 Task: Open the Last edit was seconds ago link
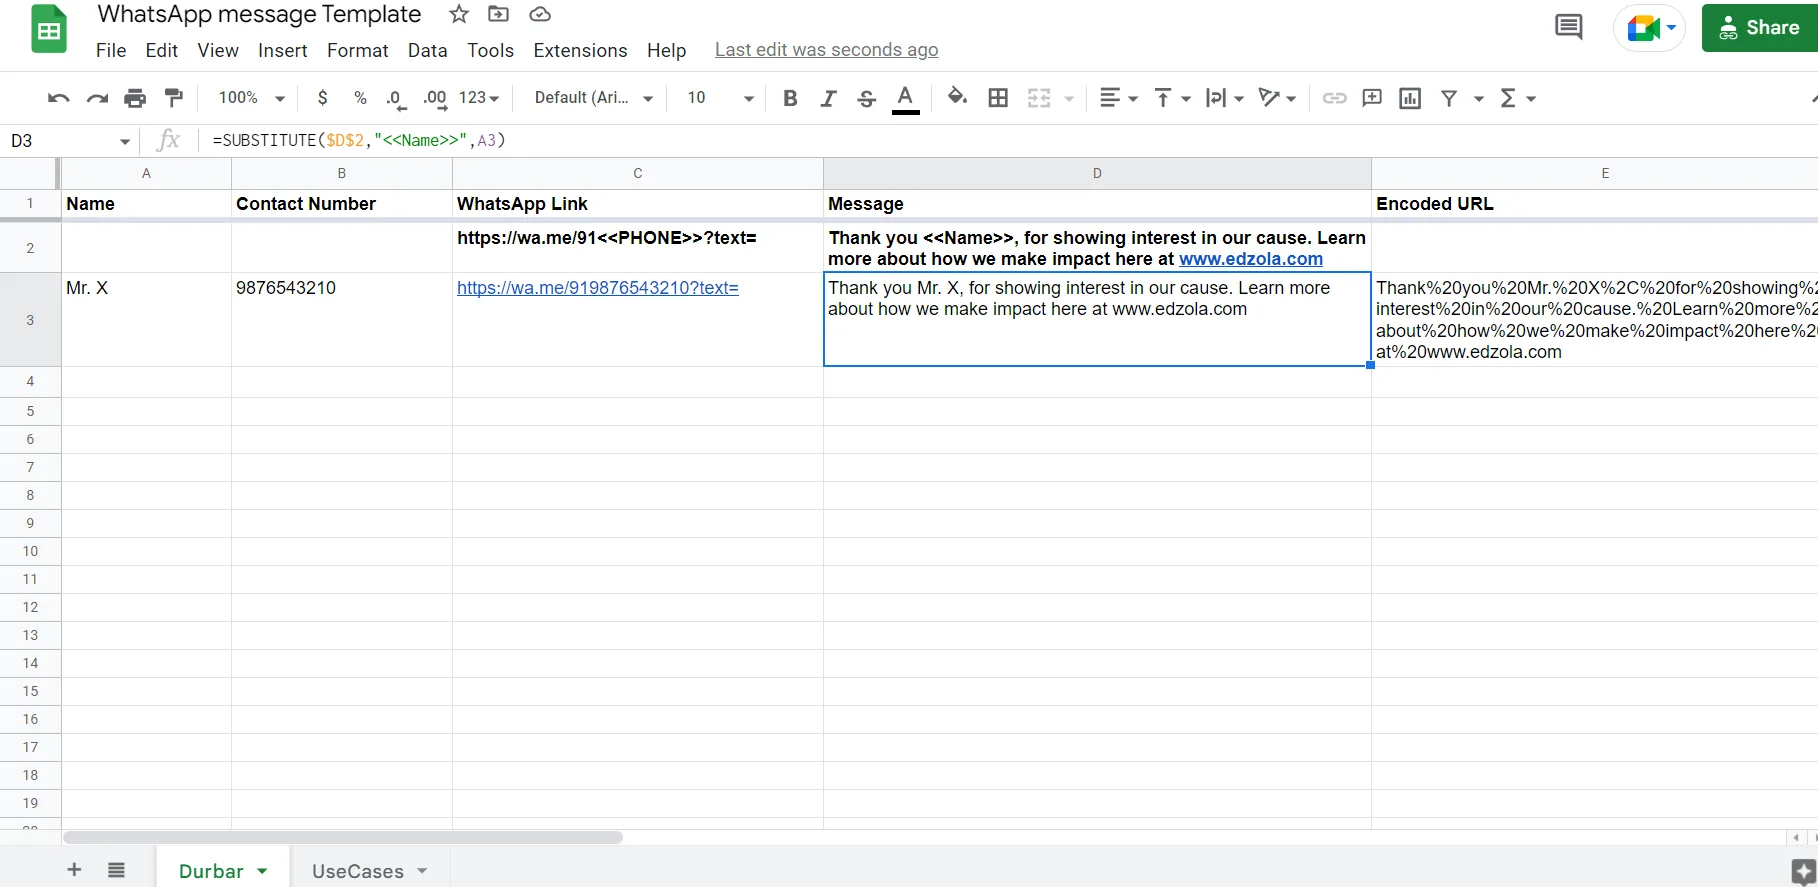826,50
